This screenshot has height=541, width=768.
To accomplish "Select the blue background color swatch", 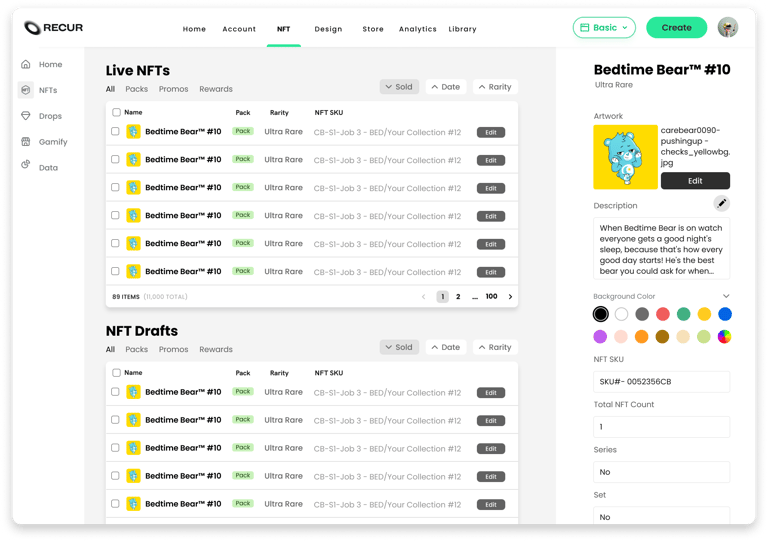I will pos(725,314).
